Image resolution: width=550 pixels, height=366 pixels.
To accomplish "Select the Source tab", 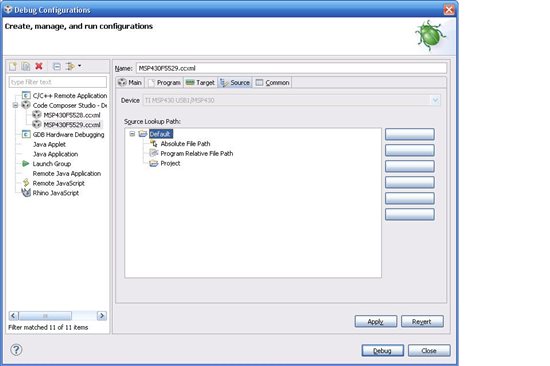I will (235, 82).
